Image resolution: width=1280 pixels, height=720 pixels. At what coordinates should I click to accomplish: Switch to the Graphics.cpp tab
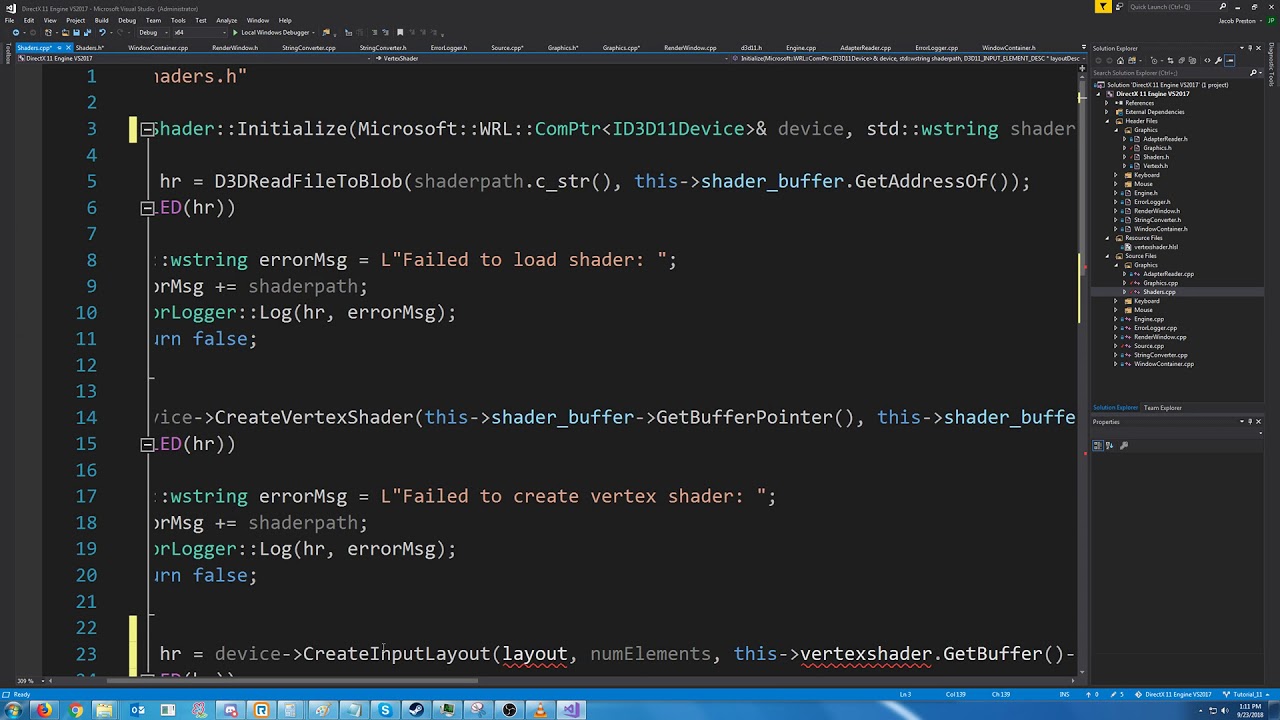tap(621, 48)
